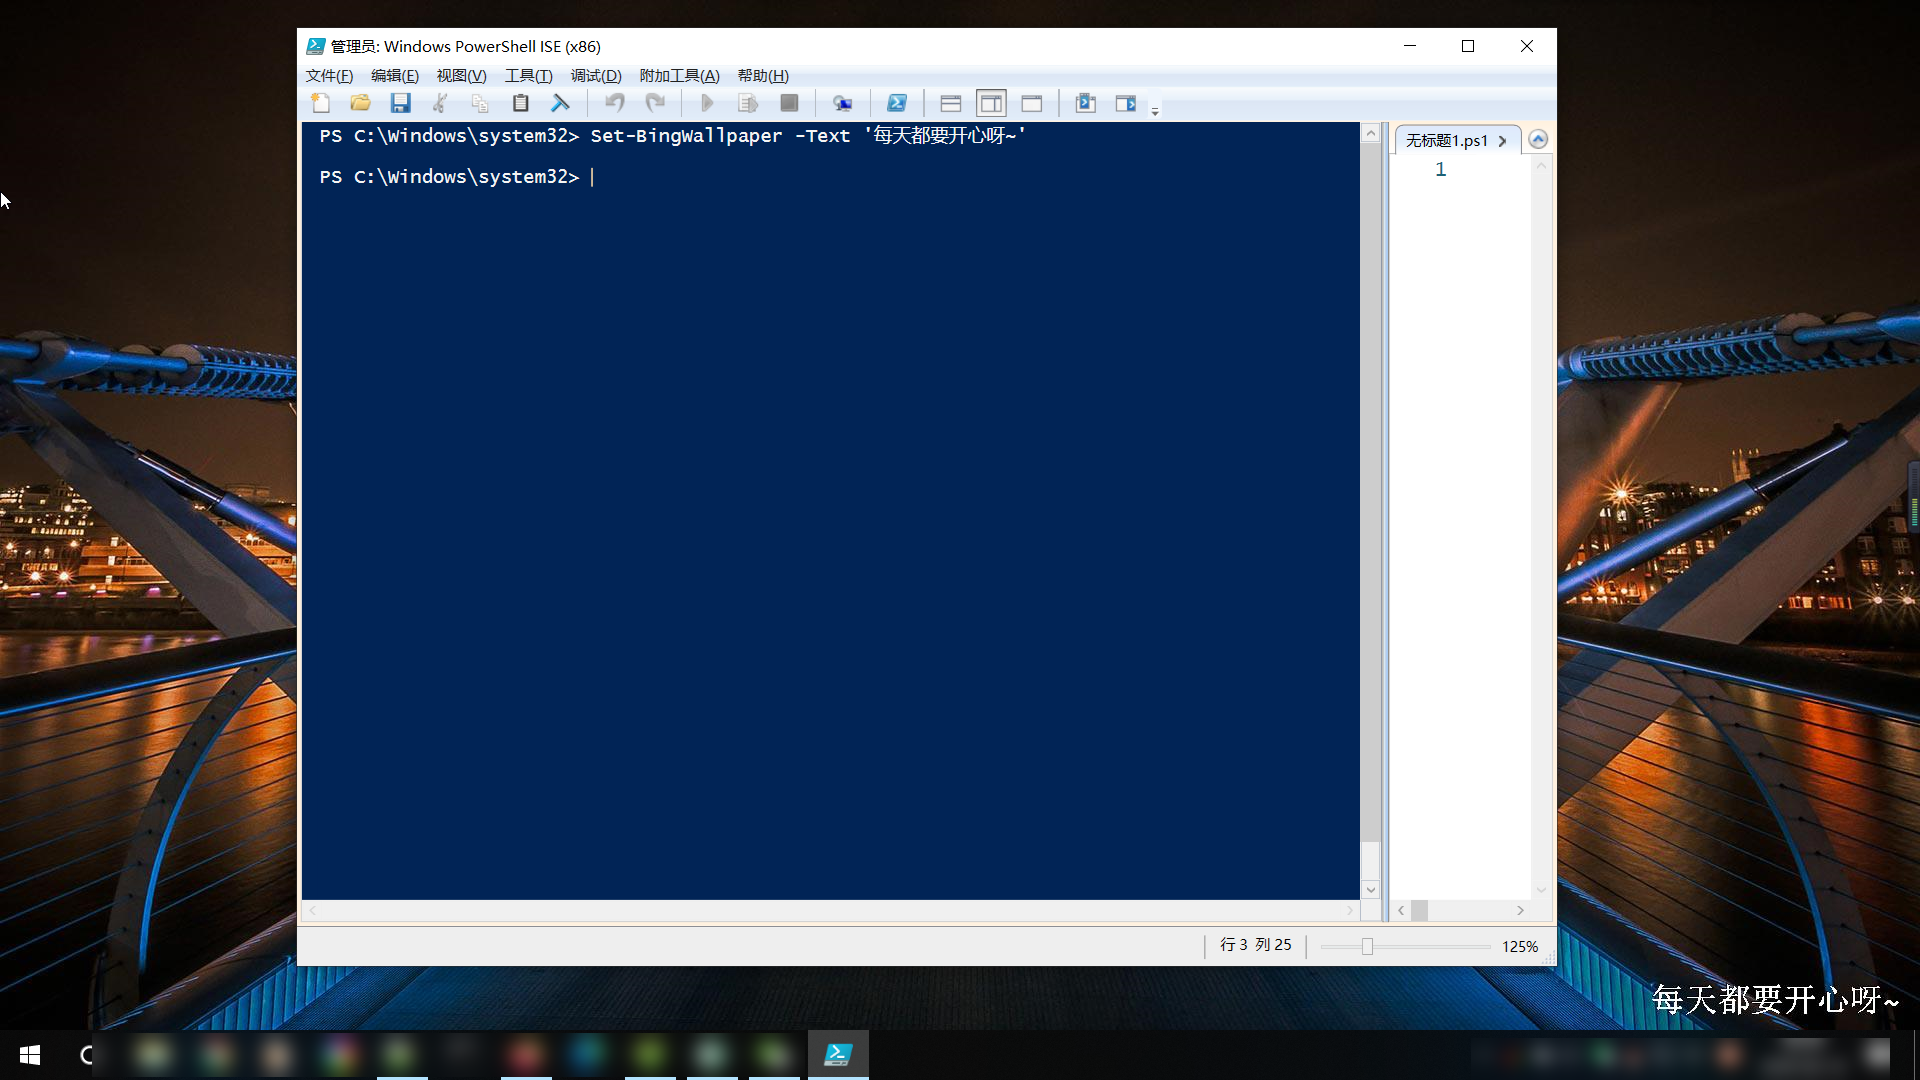Click the Windows Start button
Screen dimensions: 1920x1080
(x=30, y=1055)
